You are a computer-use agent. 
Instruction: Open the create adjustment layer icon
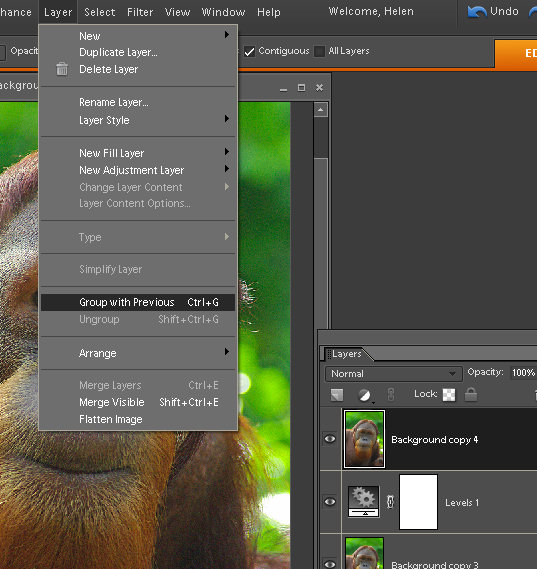tap(365, 395)
